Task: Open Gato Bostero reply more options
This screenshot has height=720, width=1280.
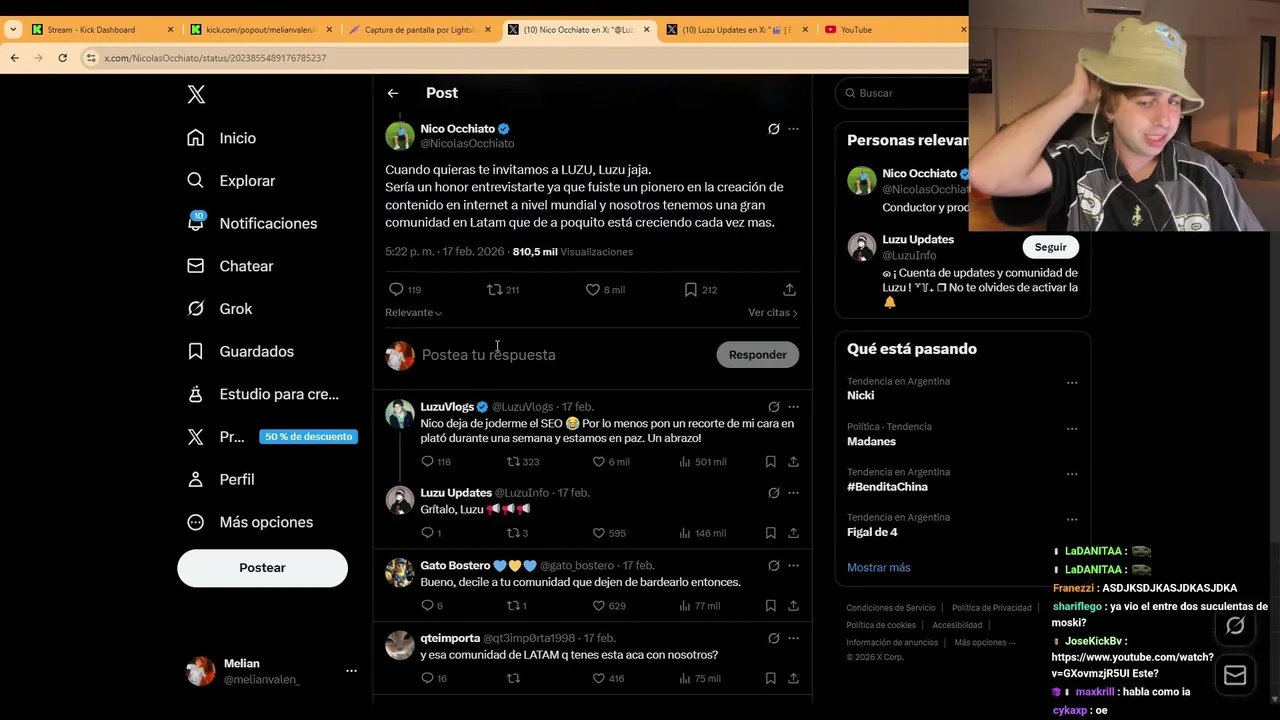Action: point(793,566)
